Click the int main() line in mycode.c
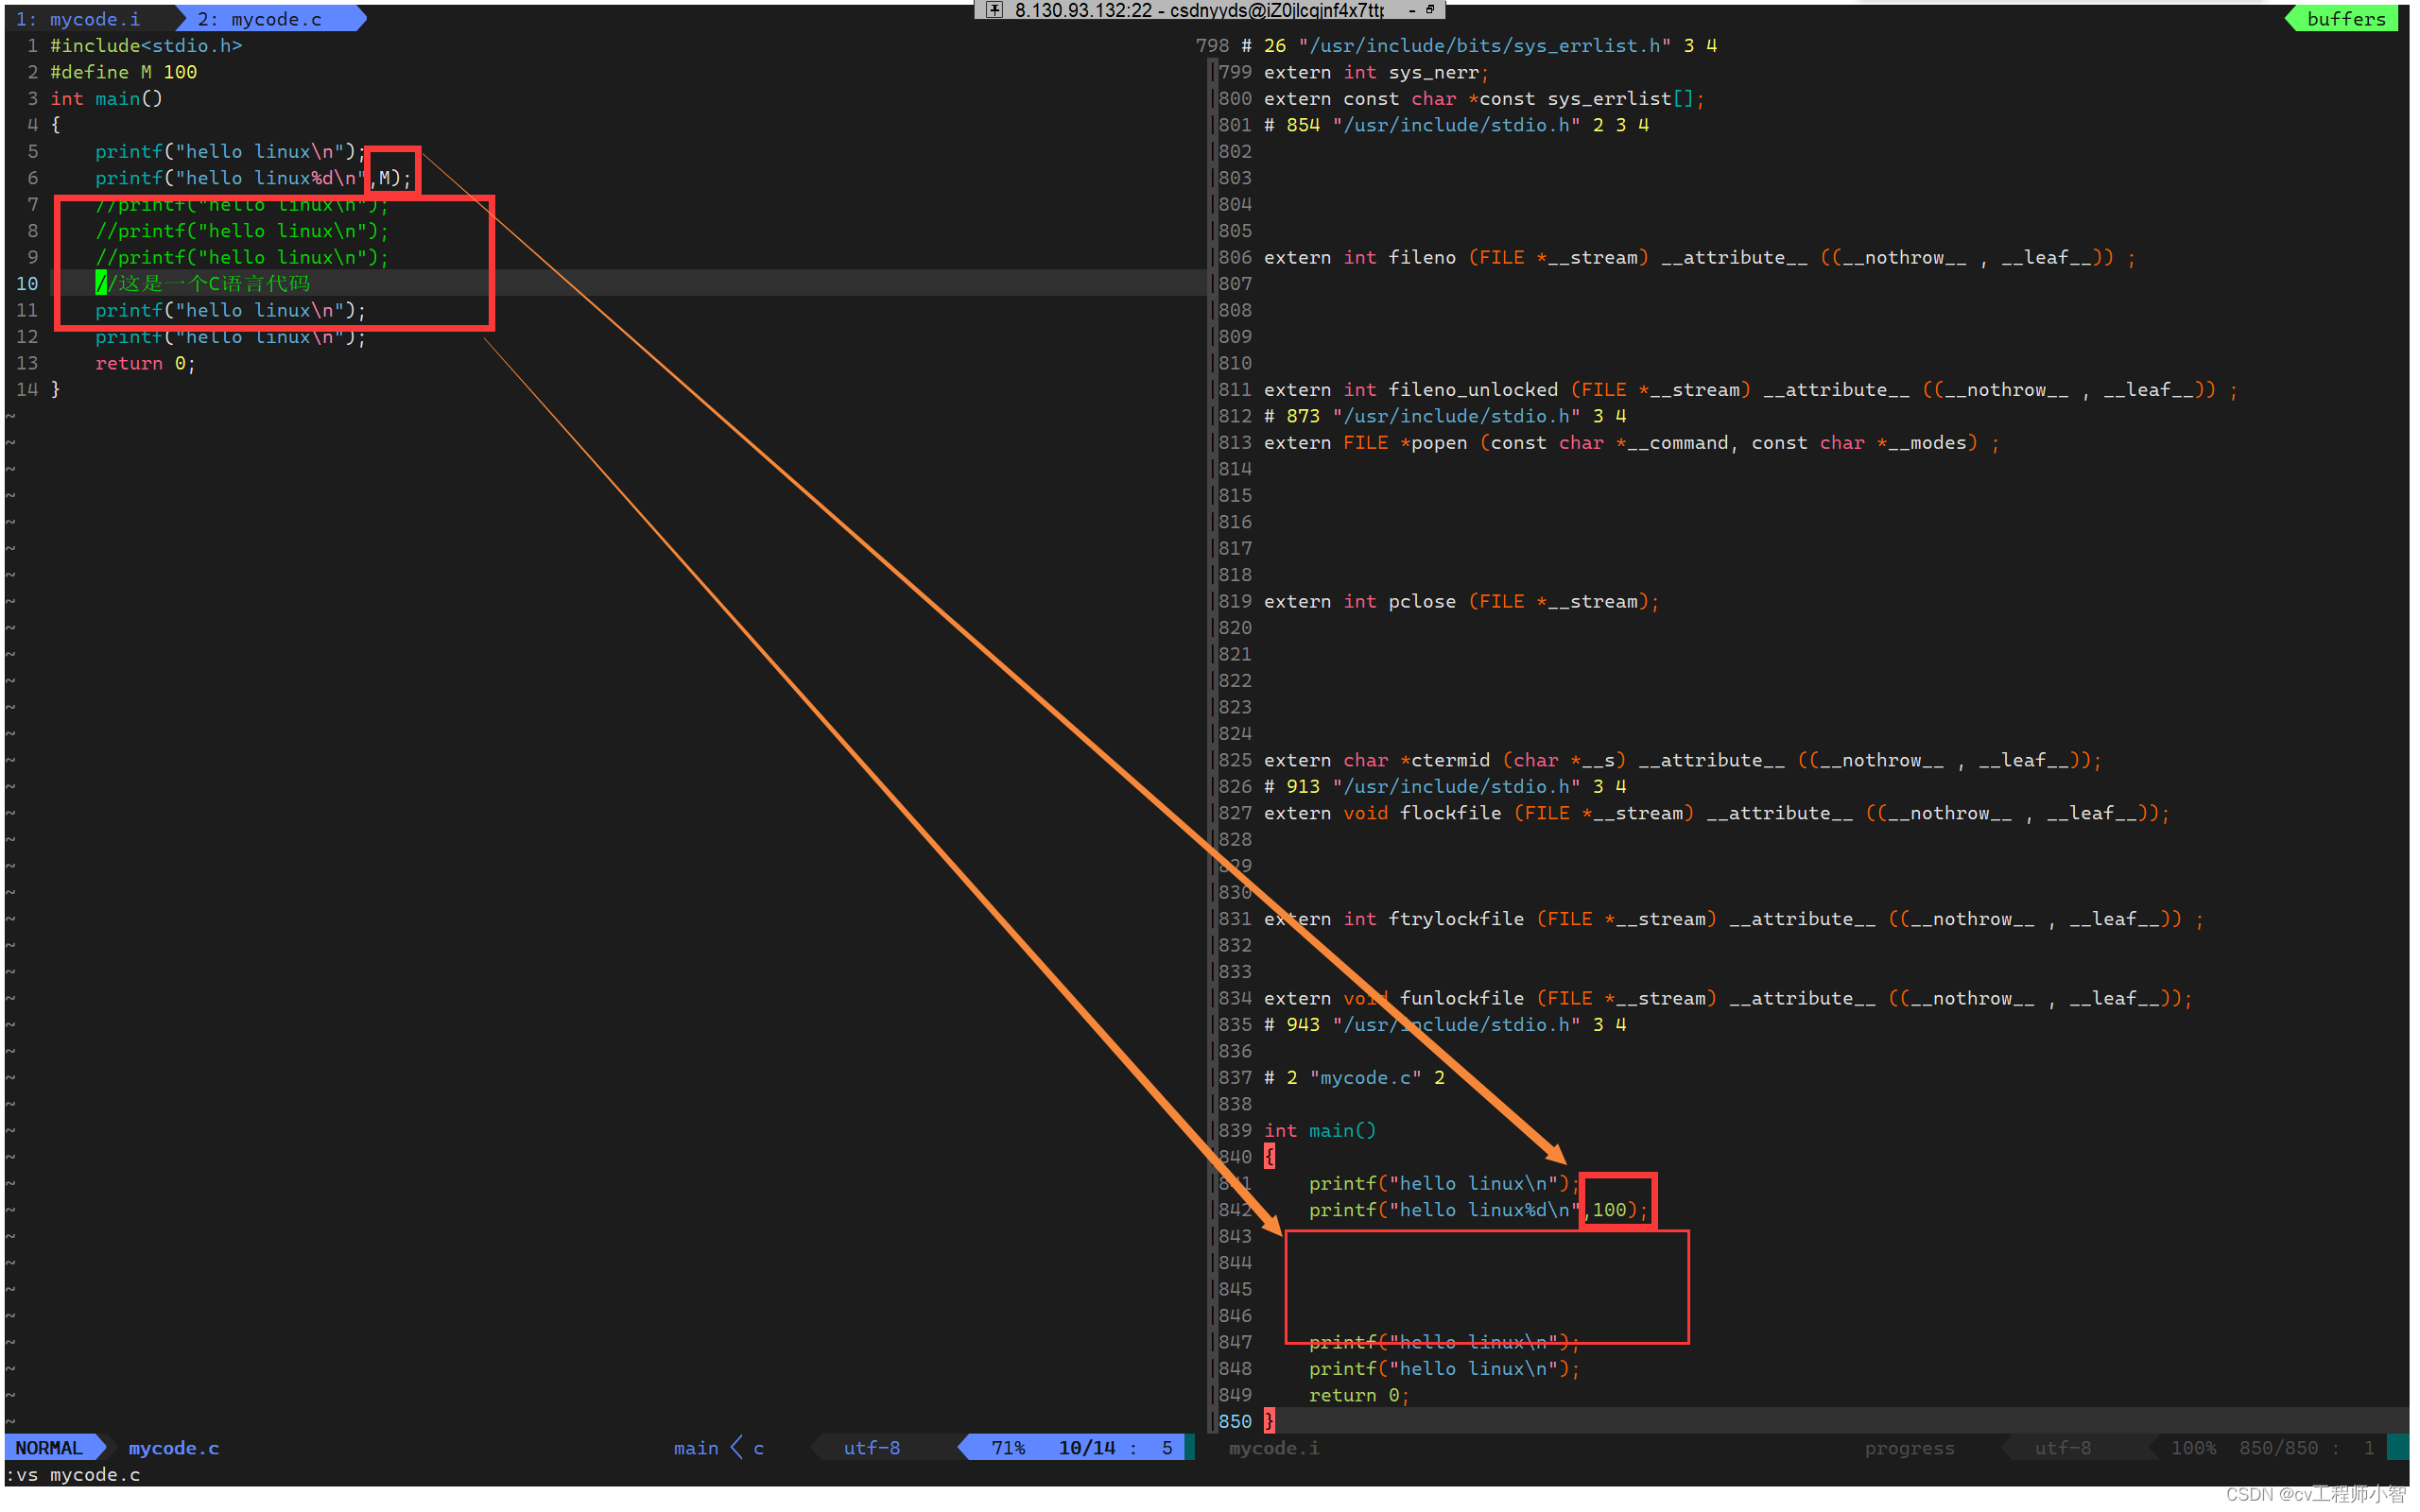Image resolution: width=2420 pixels, height=1512 pixels. [106, 99]
